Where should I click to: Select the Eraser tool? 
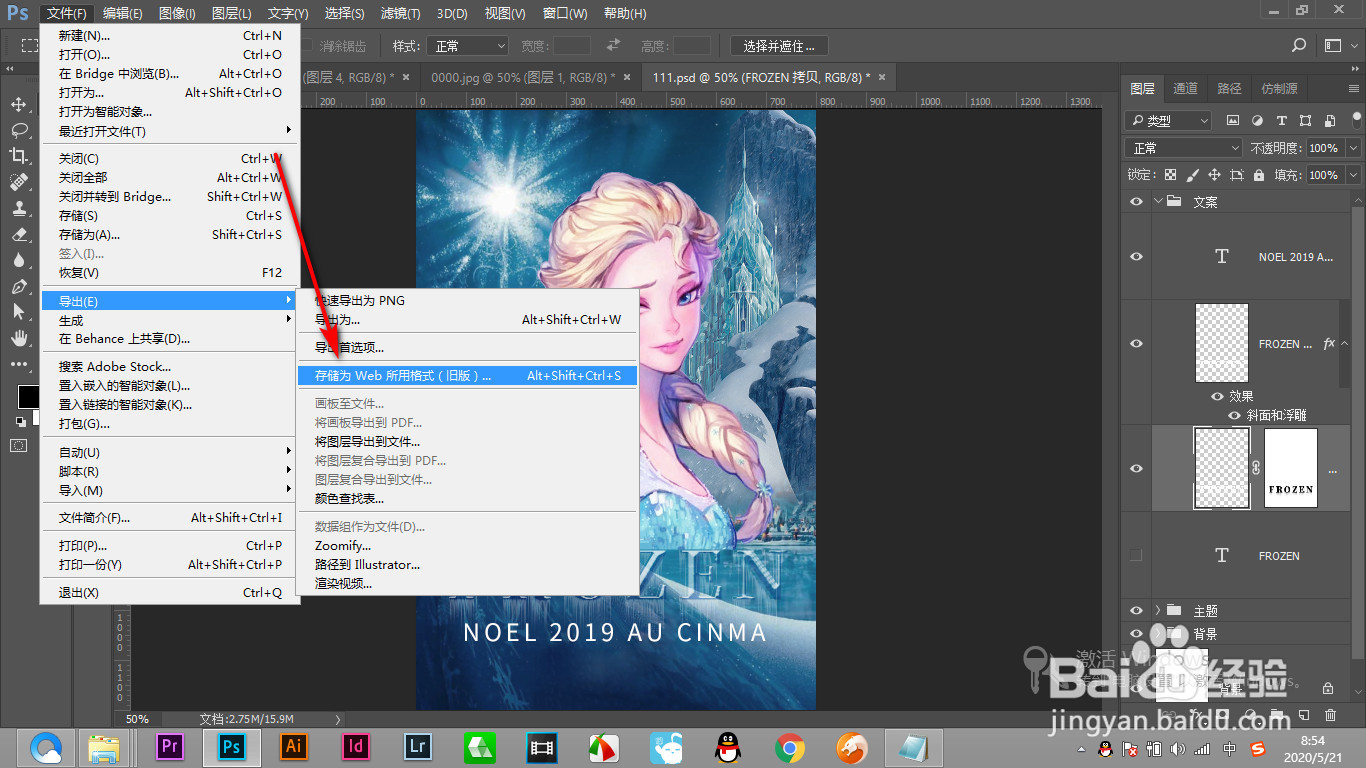19,234
